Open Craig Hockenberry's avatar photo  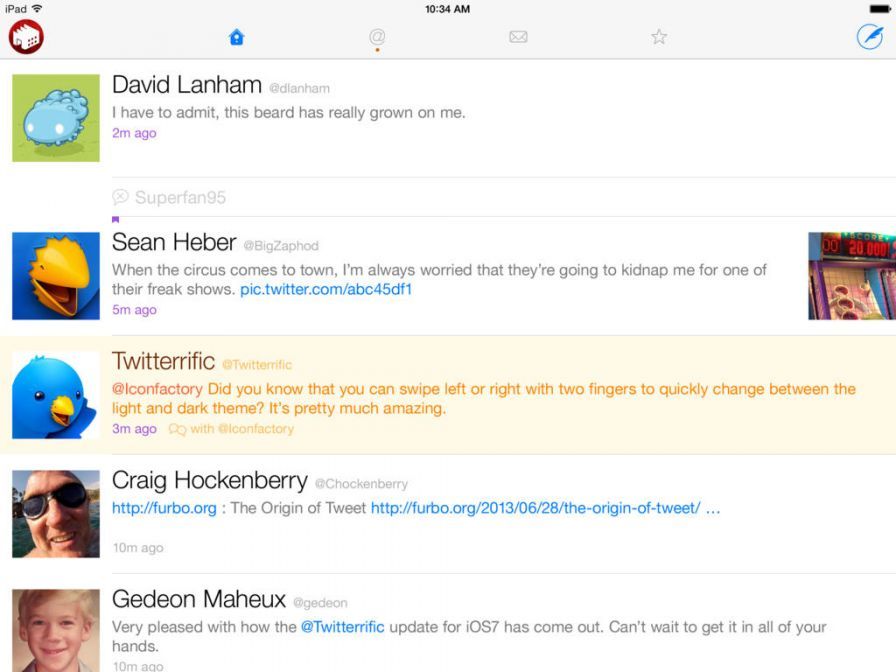(55, 513)
